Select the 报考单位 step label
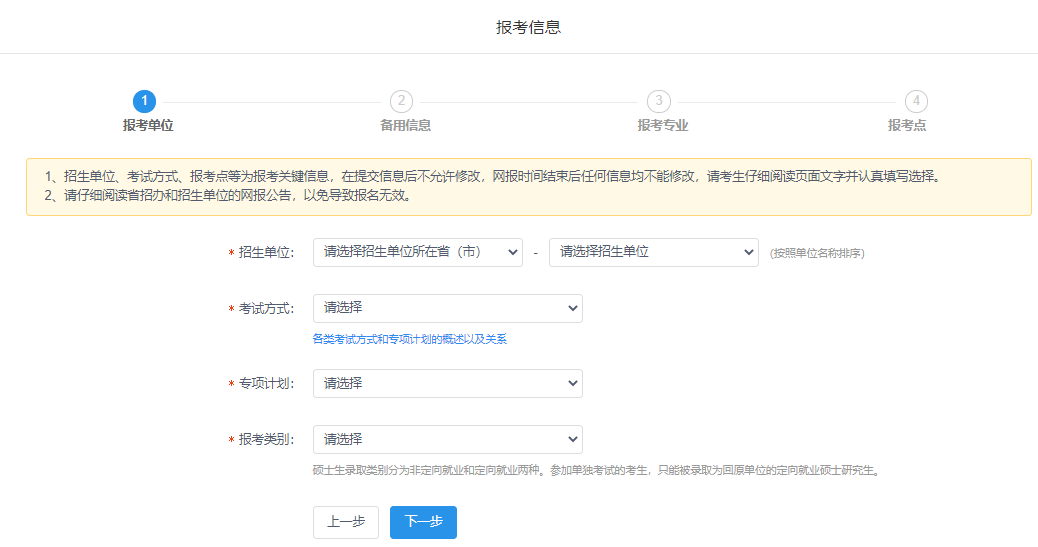Viewport: 1038px width, 547px height. (x=148, y=126)
